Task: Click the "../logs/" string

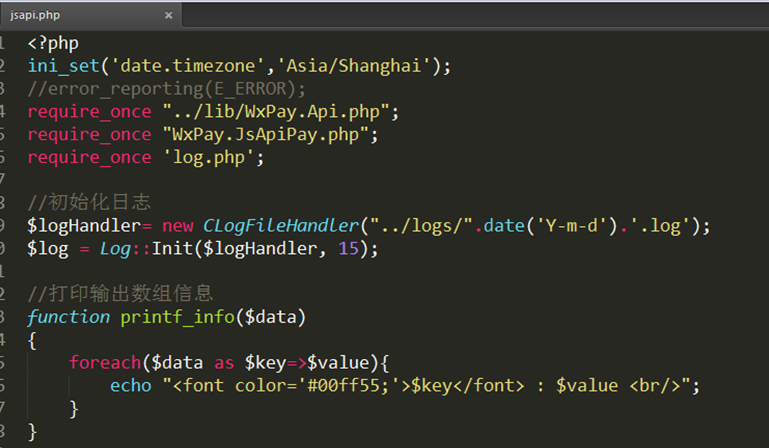Action: click(x=421, y=226)
